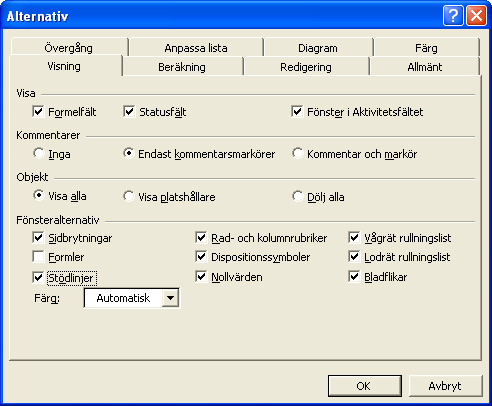492x406 pixels.
Task: Close the Alternativ dialog window
Action: click(476, 15)
